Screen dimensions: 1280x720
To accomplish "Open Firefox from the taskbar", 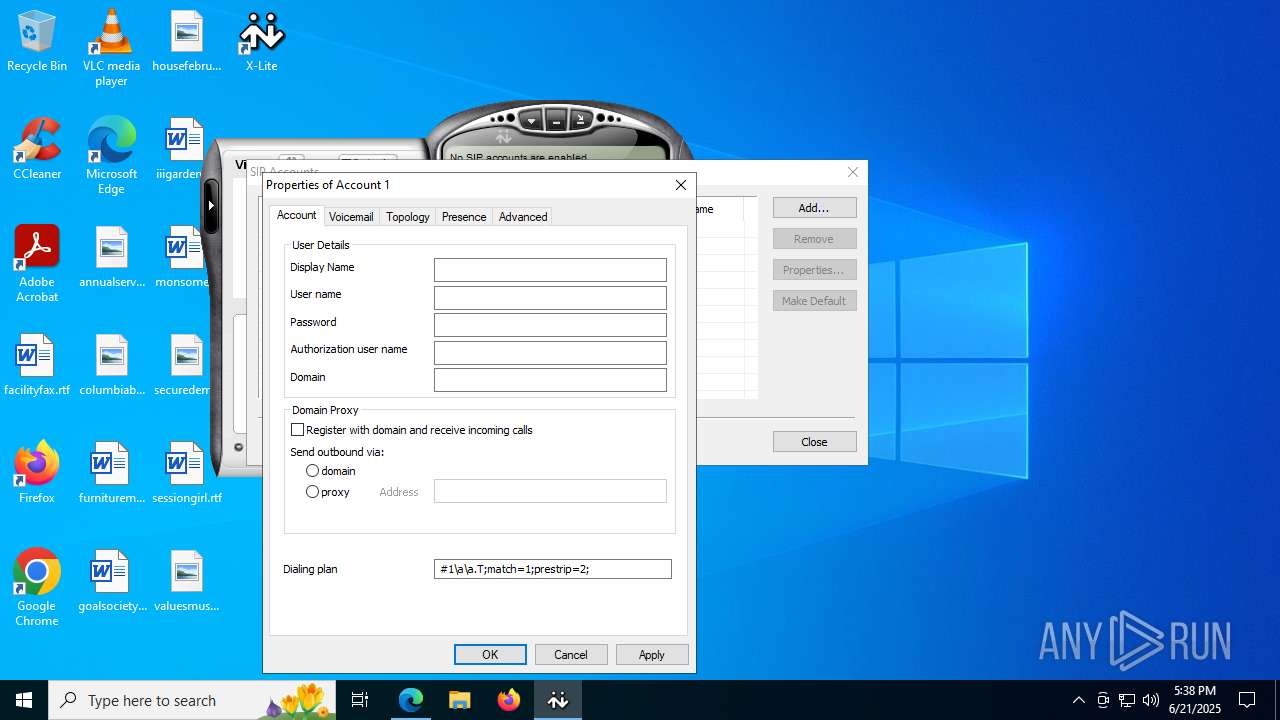I will point(509,700).
